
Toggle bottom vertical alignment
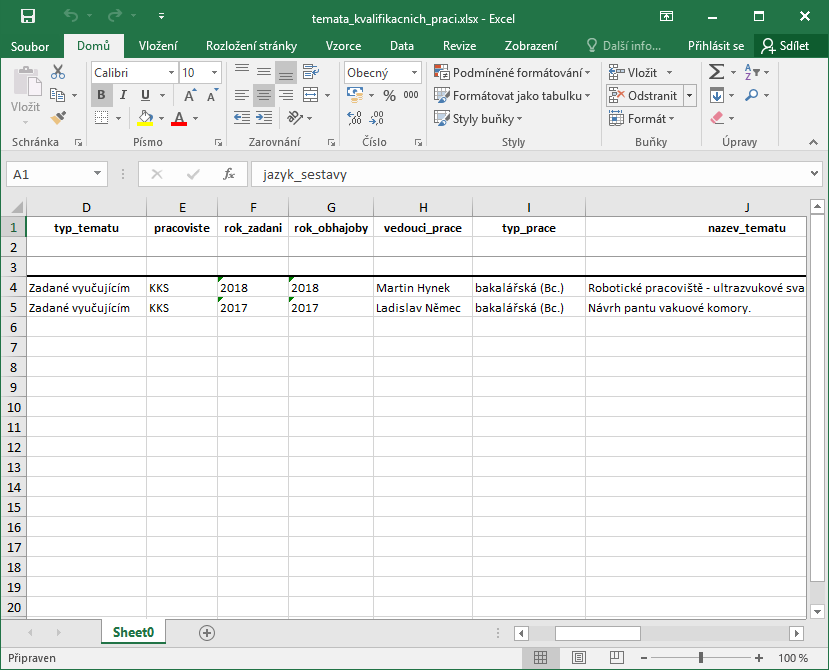(286, 72)
